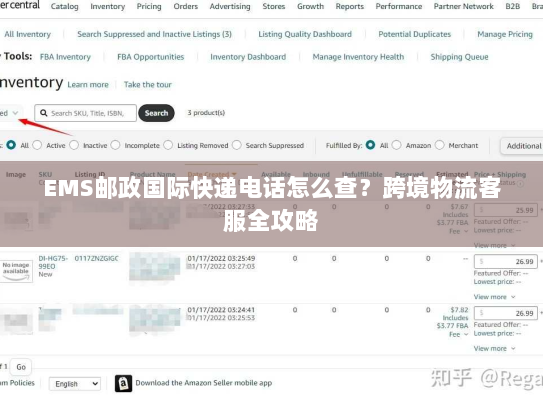Click the black Search button
The image size is (543, 408).
pos(156,113)
